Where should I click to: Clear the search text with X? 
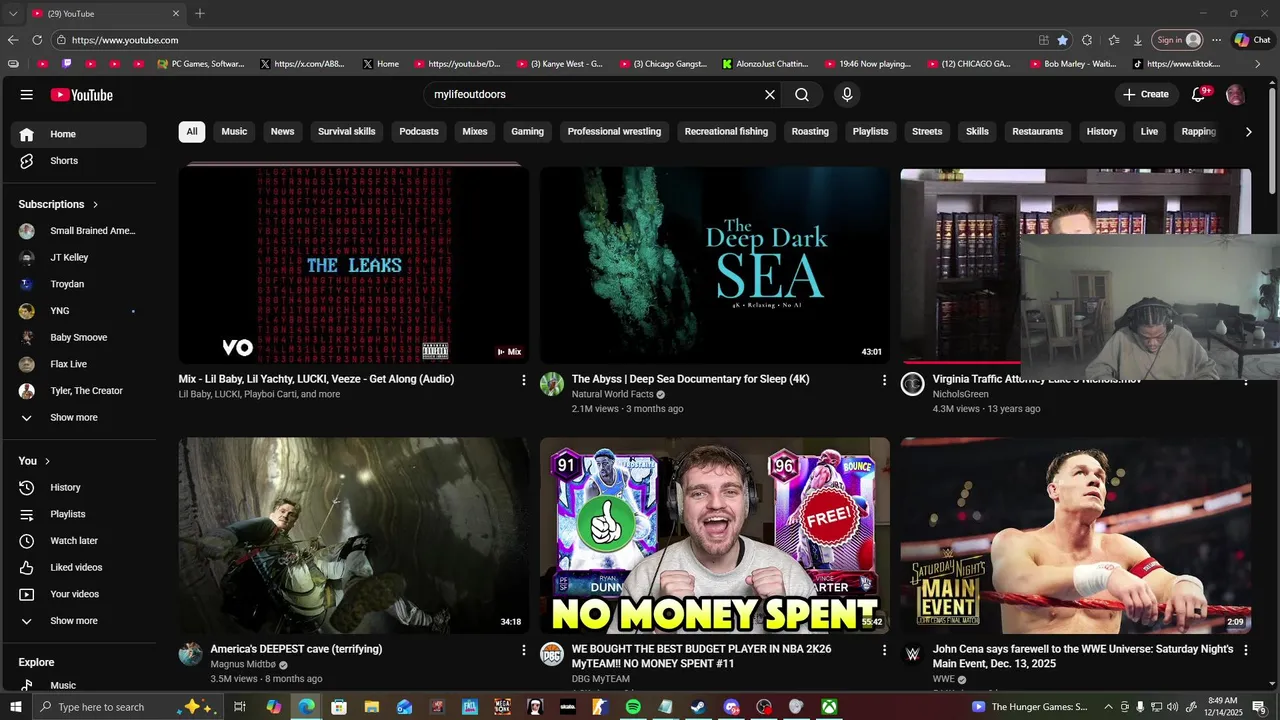(x=770, y=95)
